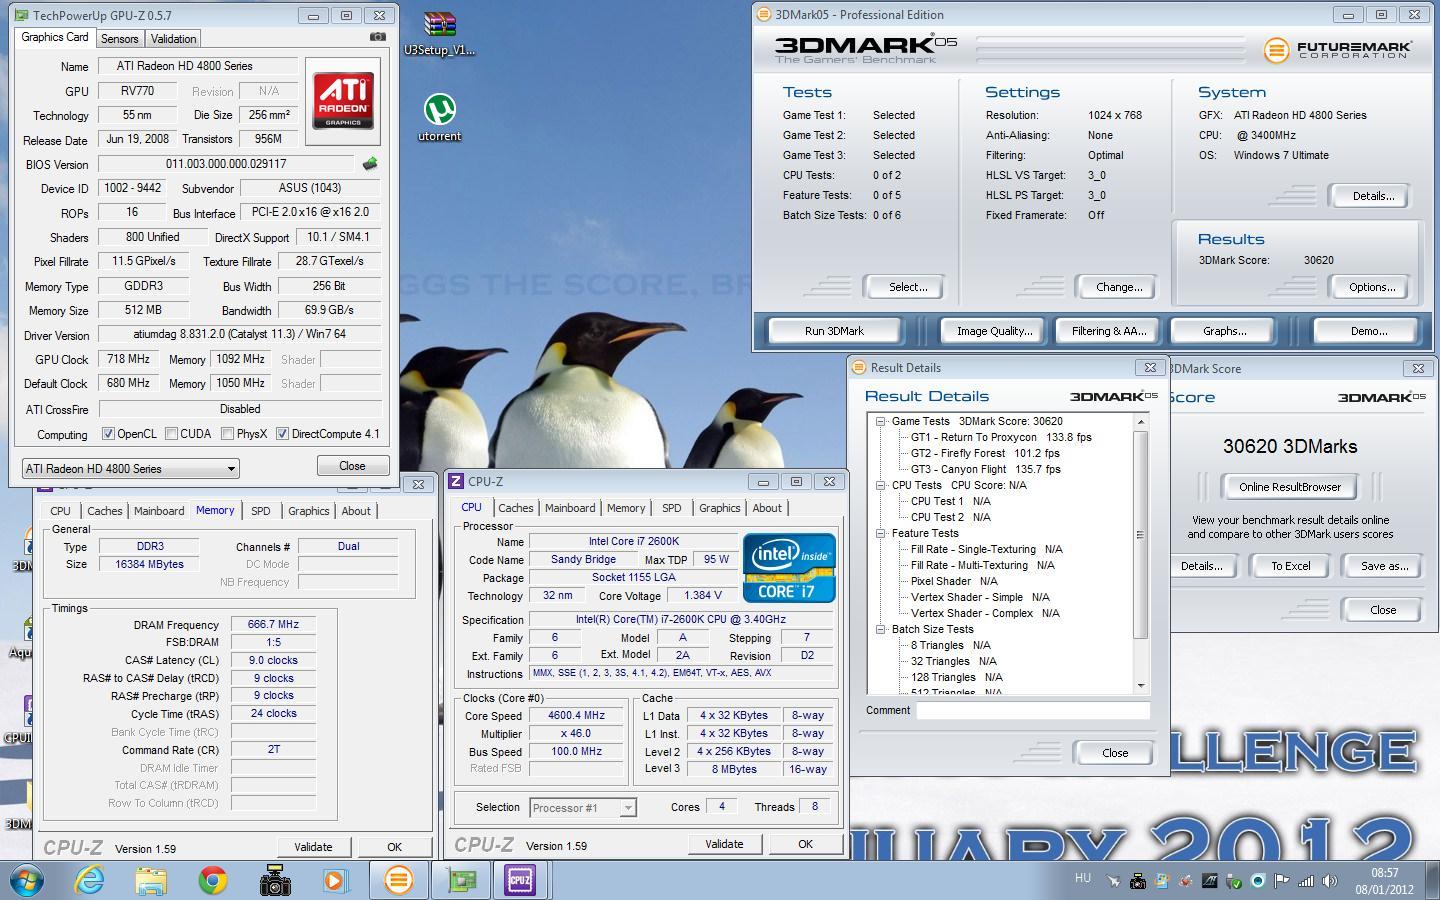Open Internet Explorer from the taskbar
Viewport: 1440px width, 900px height.
point(90,880)
